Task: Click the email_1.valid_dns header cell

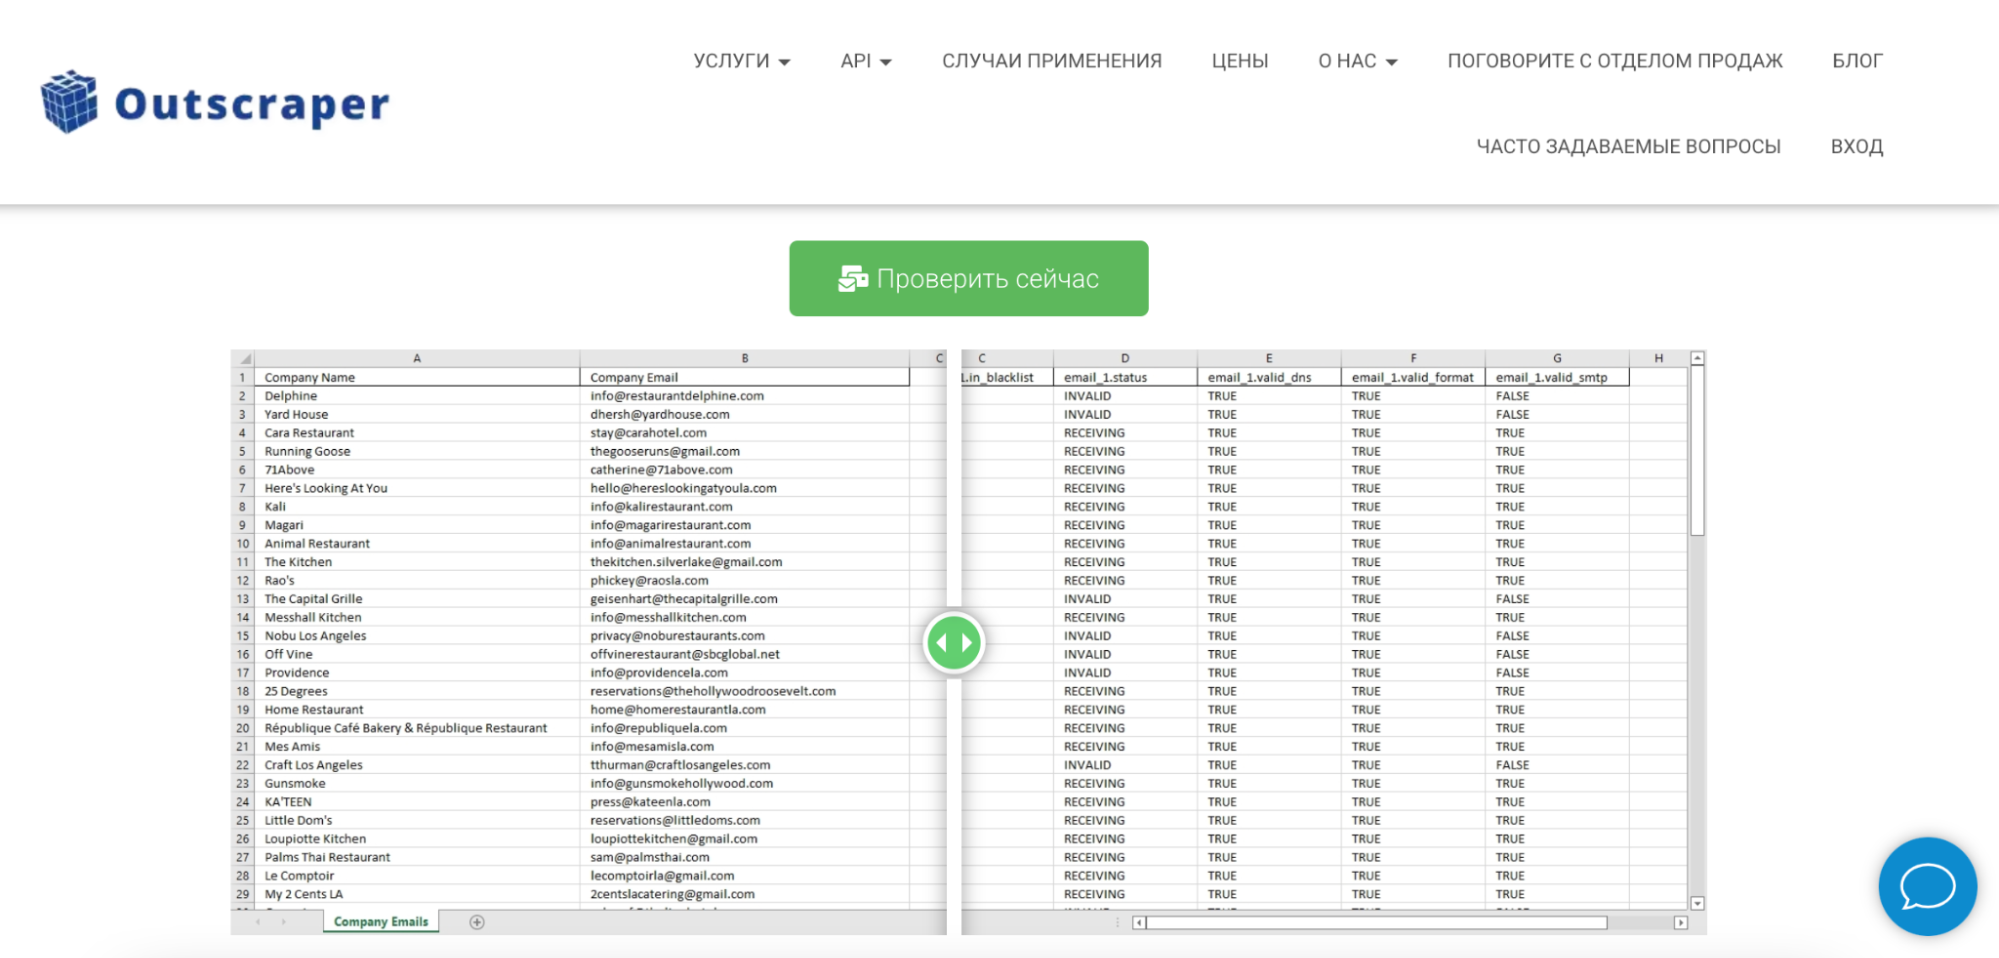Action: 1269,377
